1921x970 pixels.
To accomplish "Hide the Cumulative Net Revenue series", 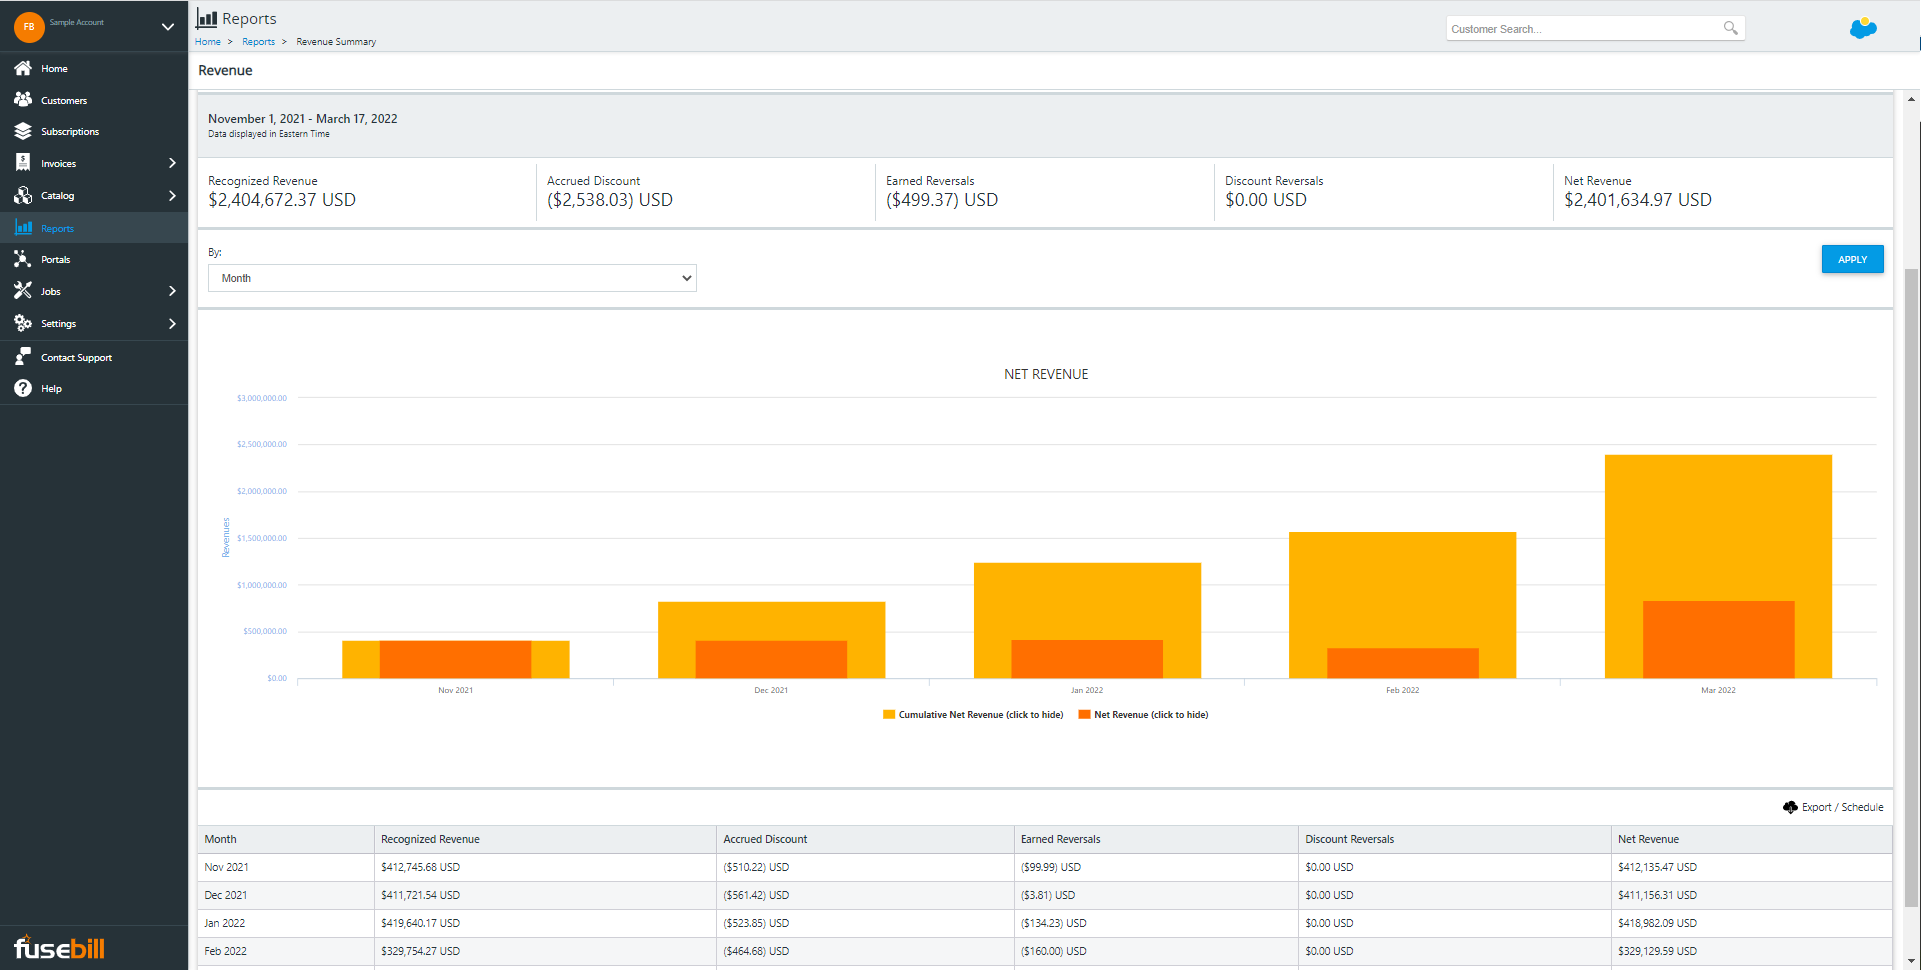I will (971, 714).
